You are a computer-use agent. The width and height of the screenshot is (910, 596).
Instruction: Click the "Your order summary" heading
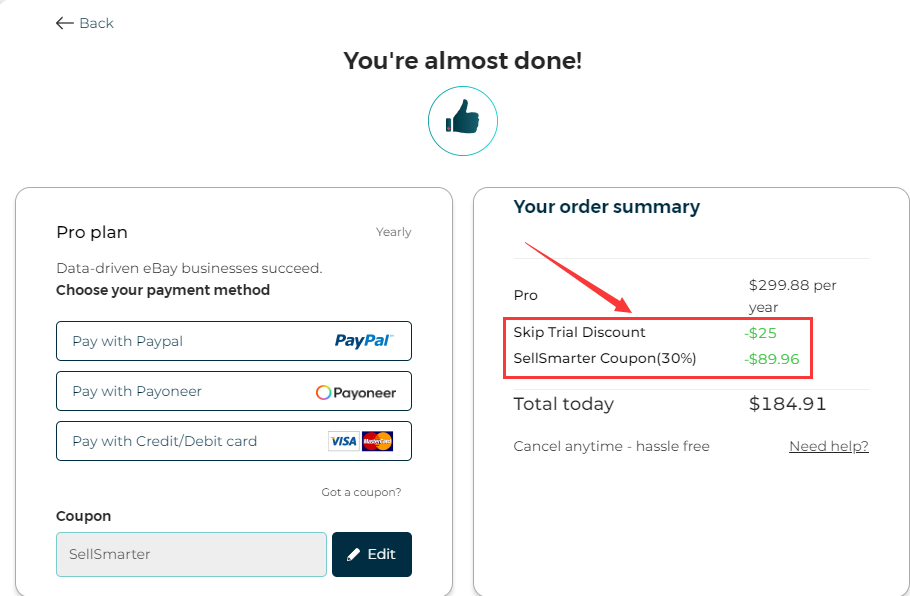(x=606, y=207)
